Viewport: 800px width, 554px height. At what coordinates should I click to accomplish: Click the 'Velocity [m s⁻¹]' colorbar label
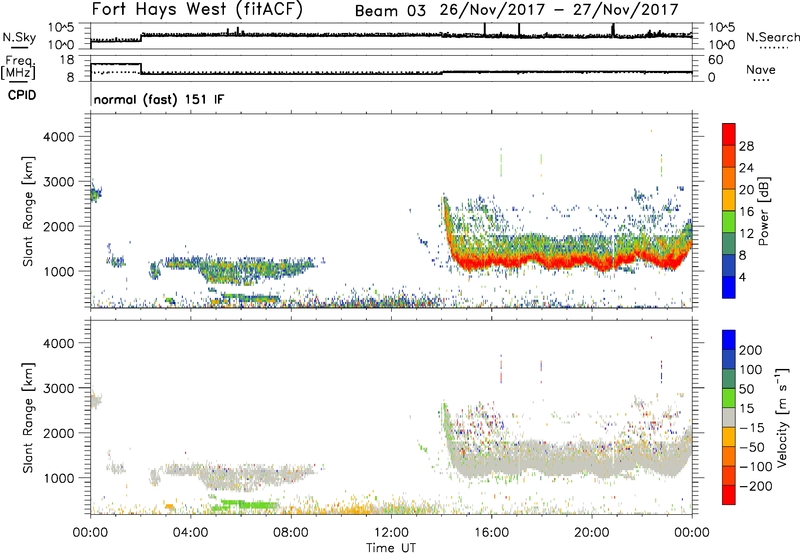(782, 417)
